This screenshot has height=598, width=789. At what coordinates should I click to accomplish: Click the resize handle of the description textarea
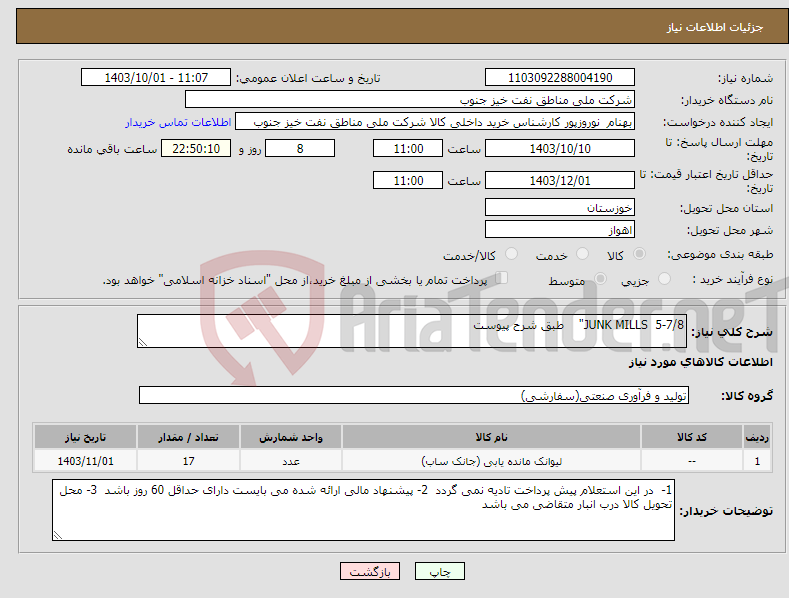click(142, 343)
